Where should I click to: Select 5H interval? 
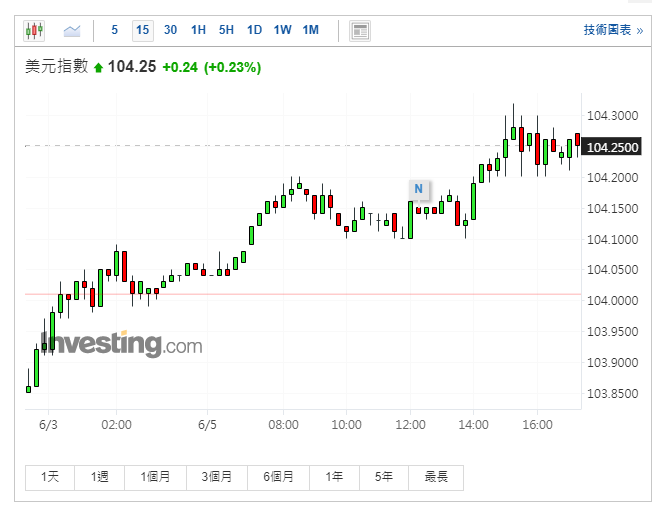226,30
